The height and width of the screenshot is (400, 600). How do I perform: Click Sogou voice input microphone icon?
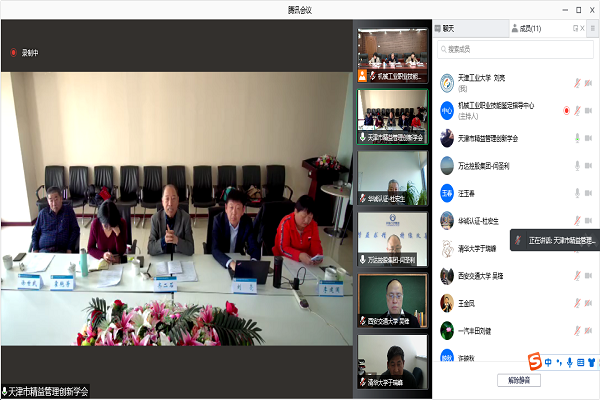569,362
